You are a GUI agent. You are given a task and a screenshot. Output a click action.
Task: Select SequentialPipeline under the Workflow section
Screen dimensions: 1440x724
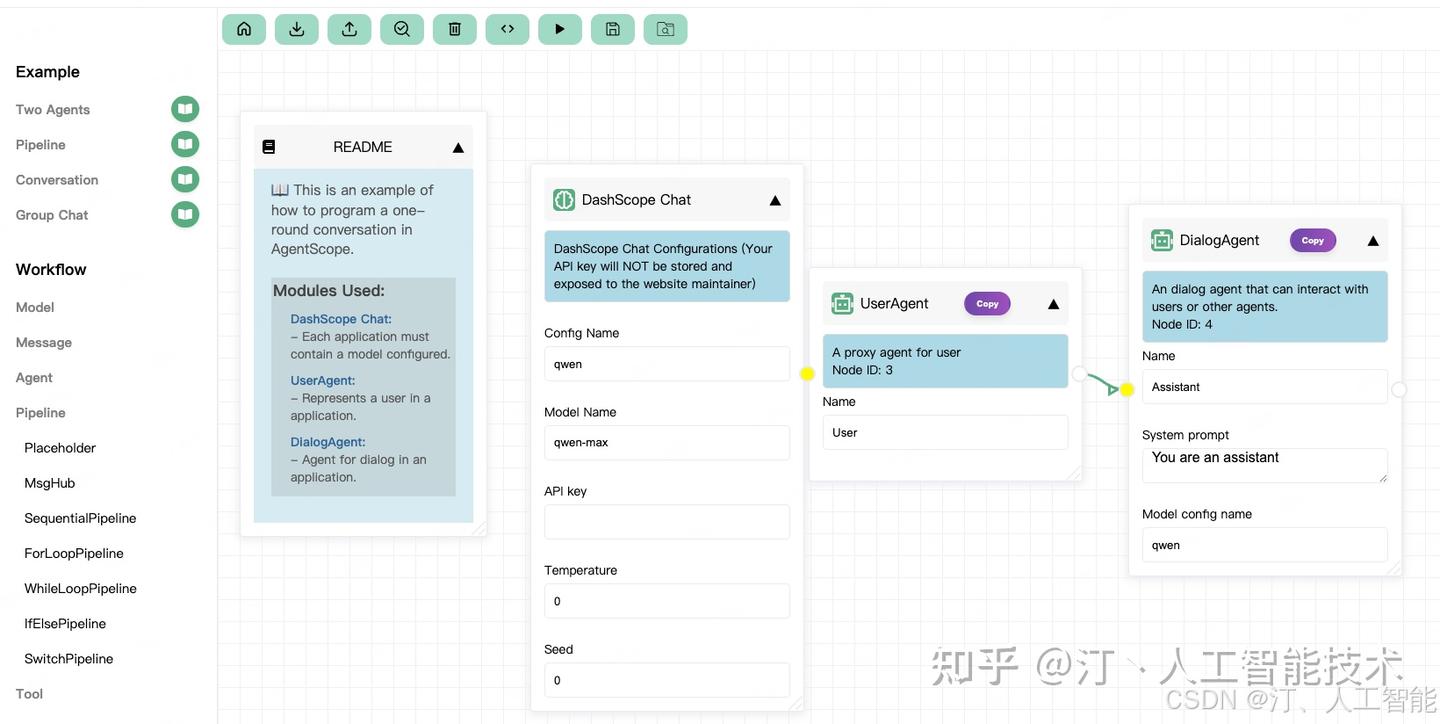click(80, 517)
